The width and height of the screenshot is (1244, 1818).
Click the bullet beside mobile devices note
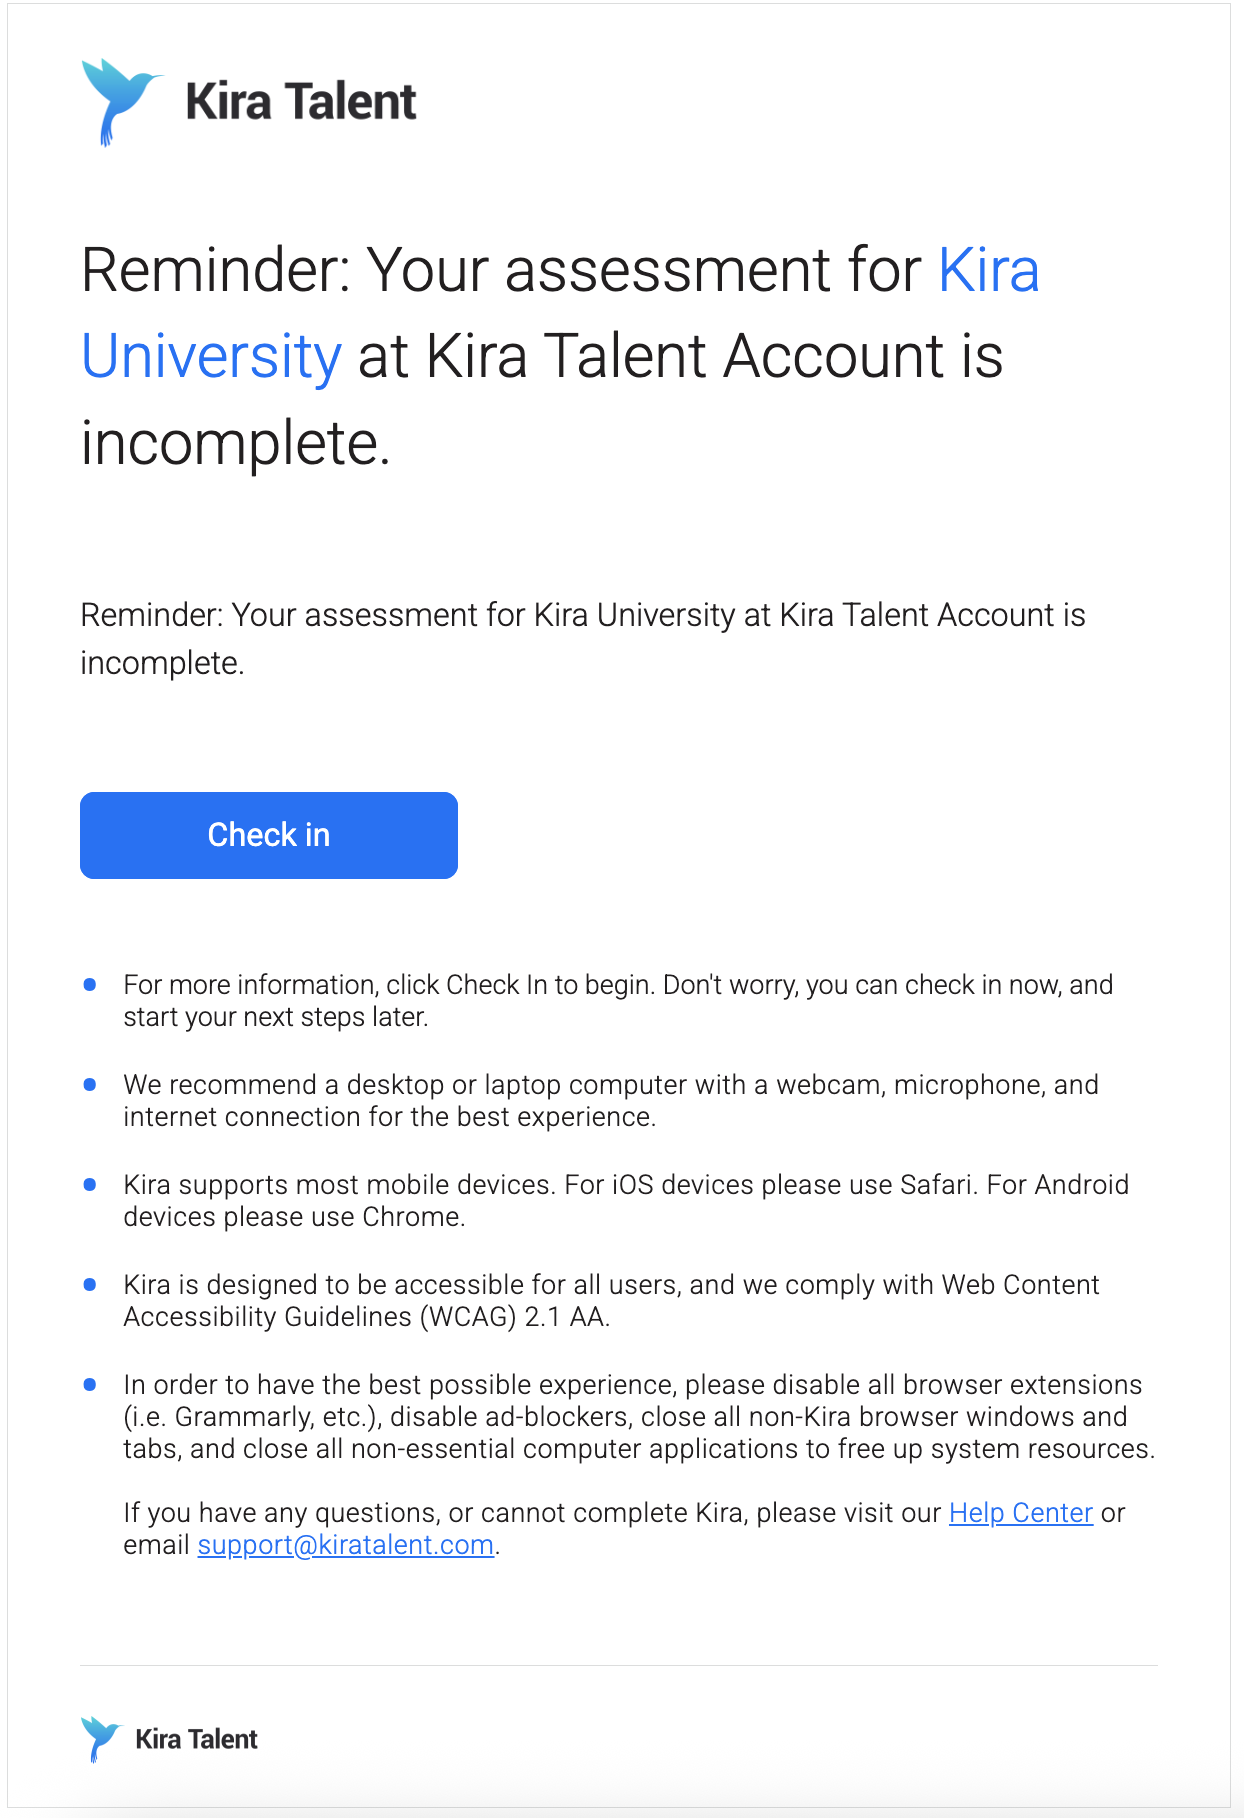[x=90, y=1185]
